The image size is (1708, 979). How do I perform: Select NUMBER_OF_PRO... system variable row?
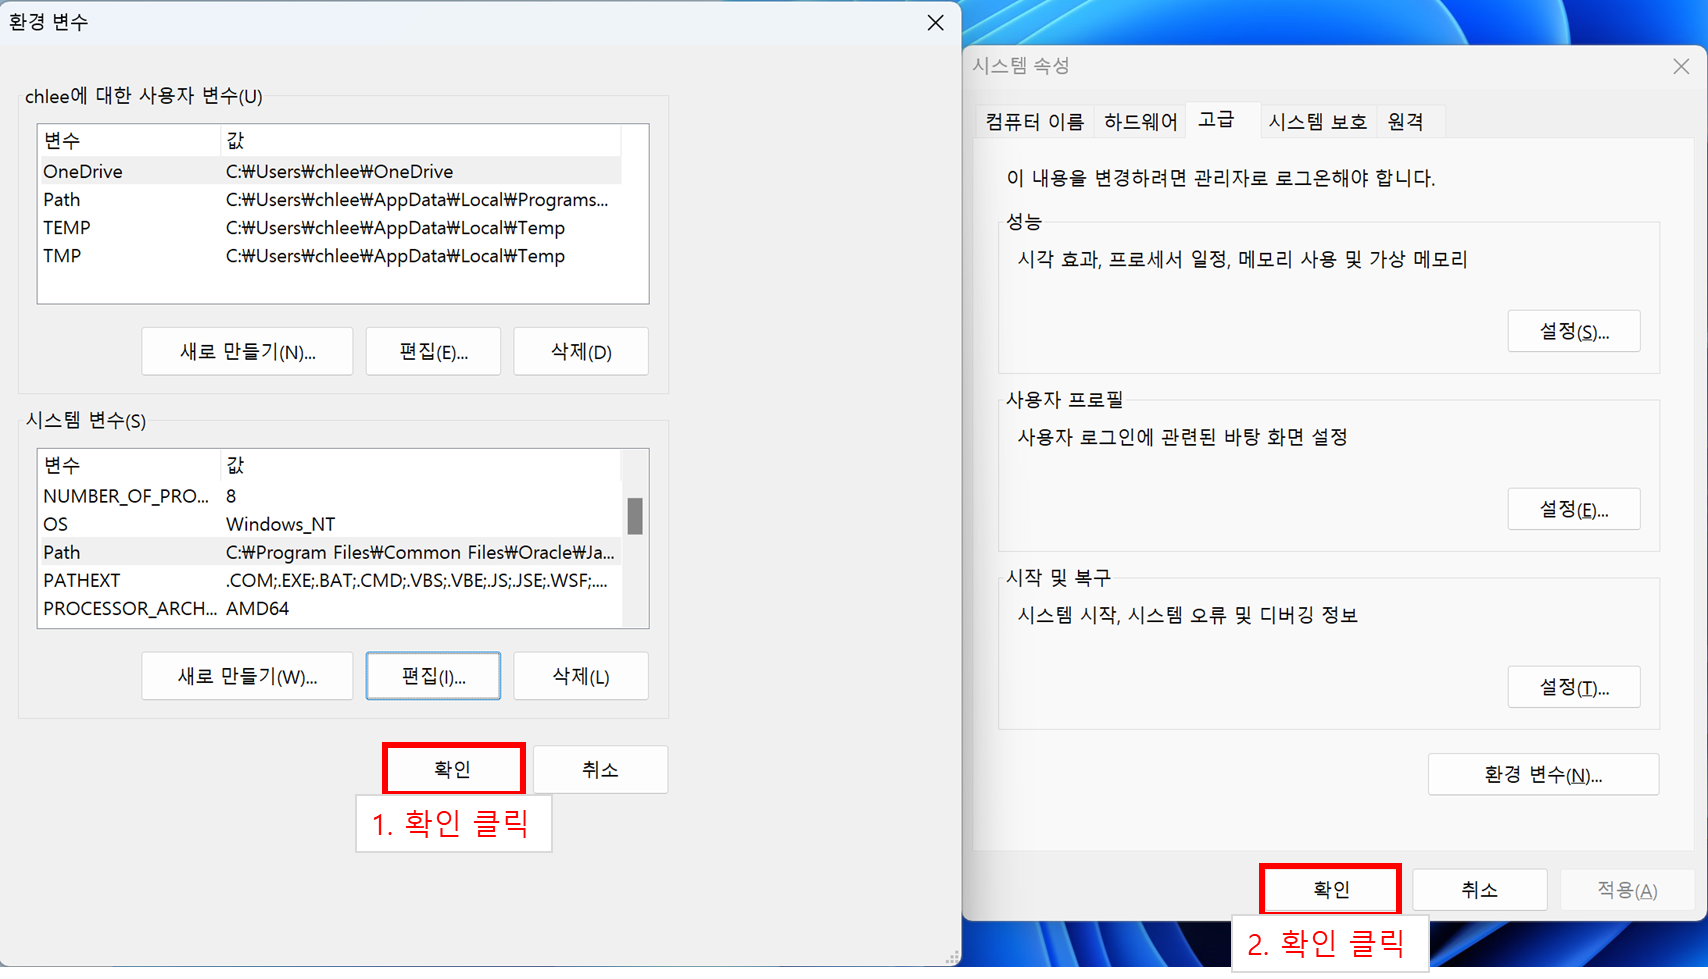(x=330, y=496)
